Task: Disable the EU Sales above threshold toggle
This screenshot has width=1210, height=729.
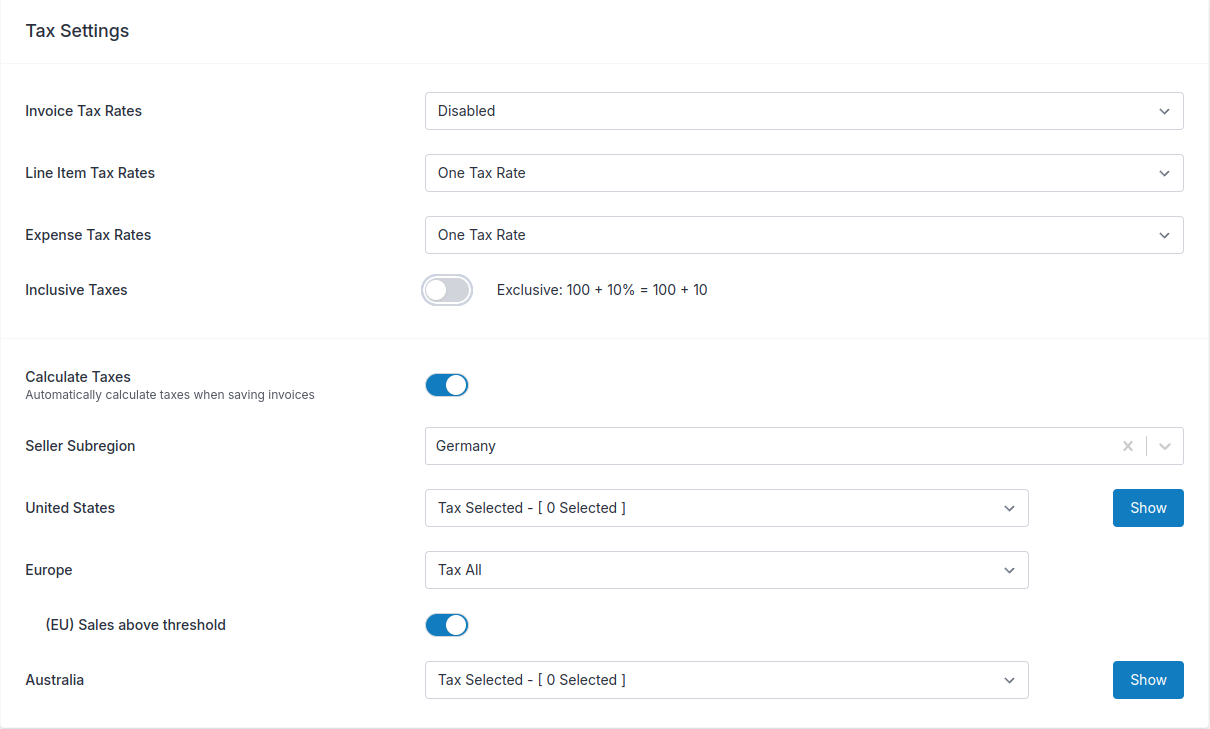Action: click(447, 625)
